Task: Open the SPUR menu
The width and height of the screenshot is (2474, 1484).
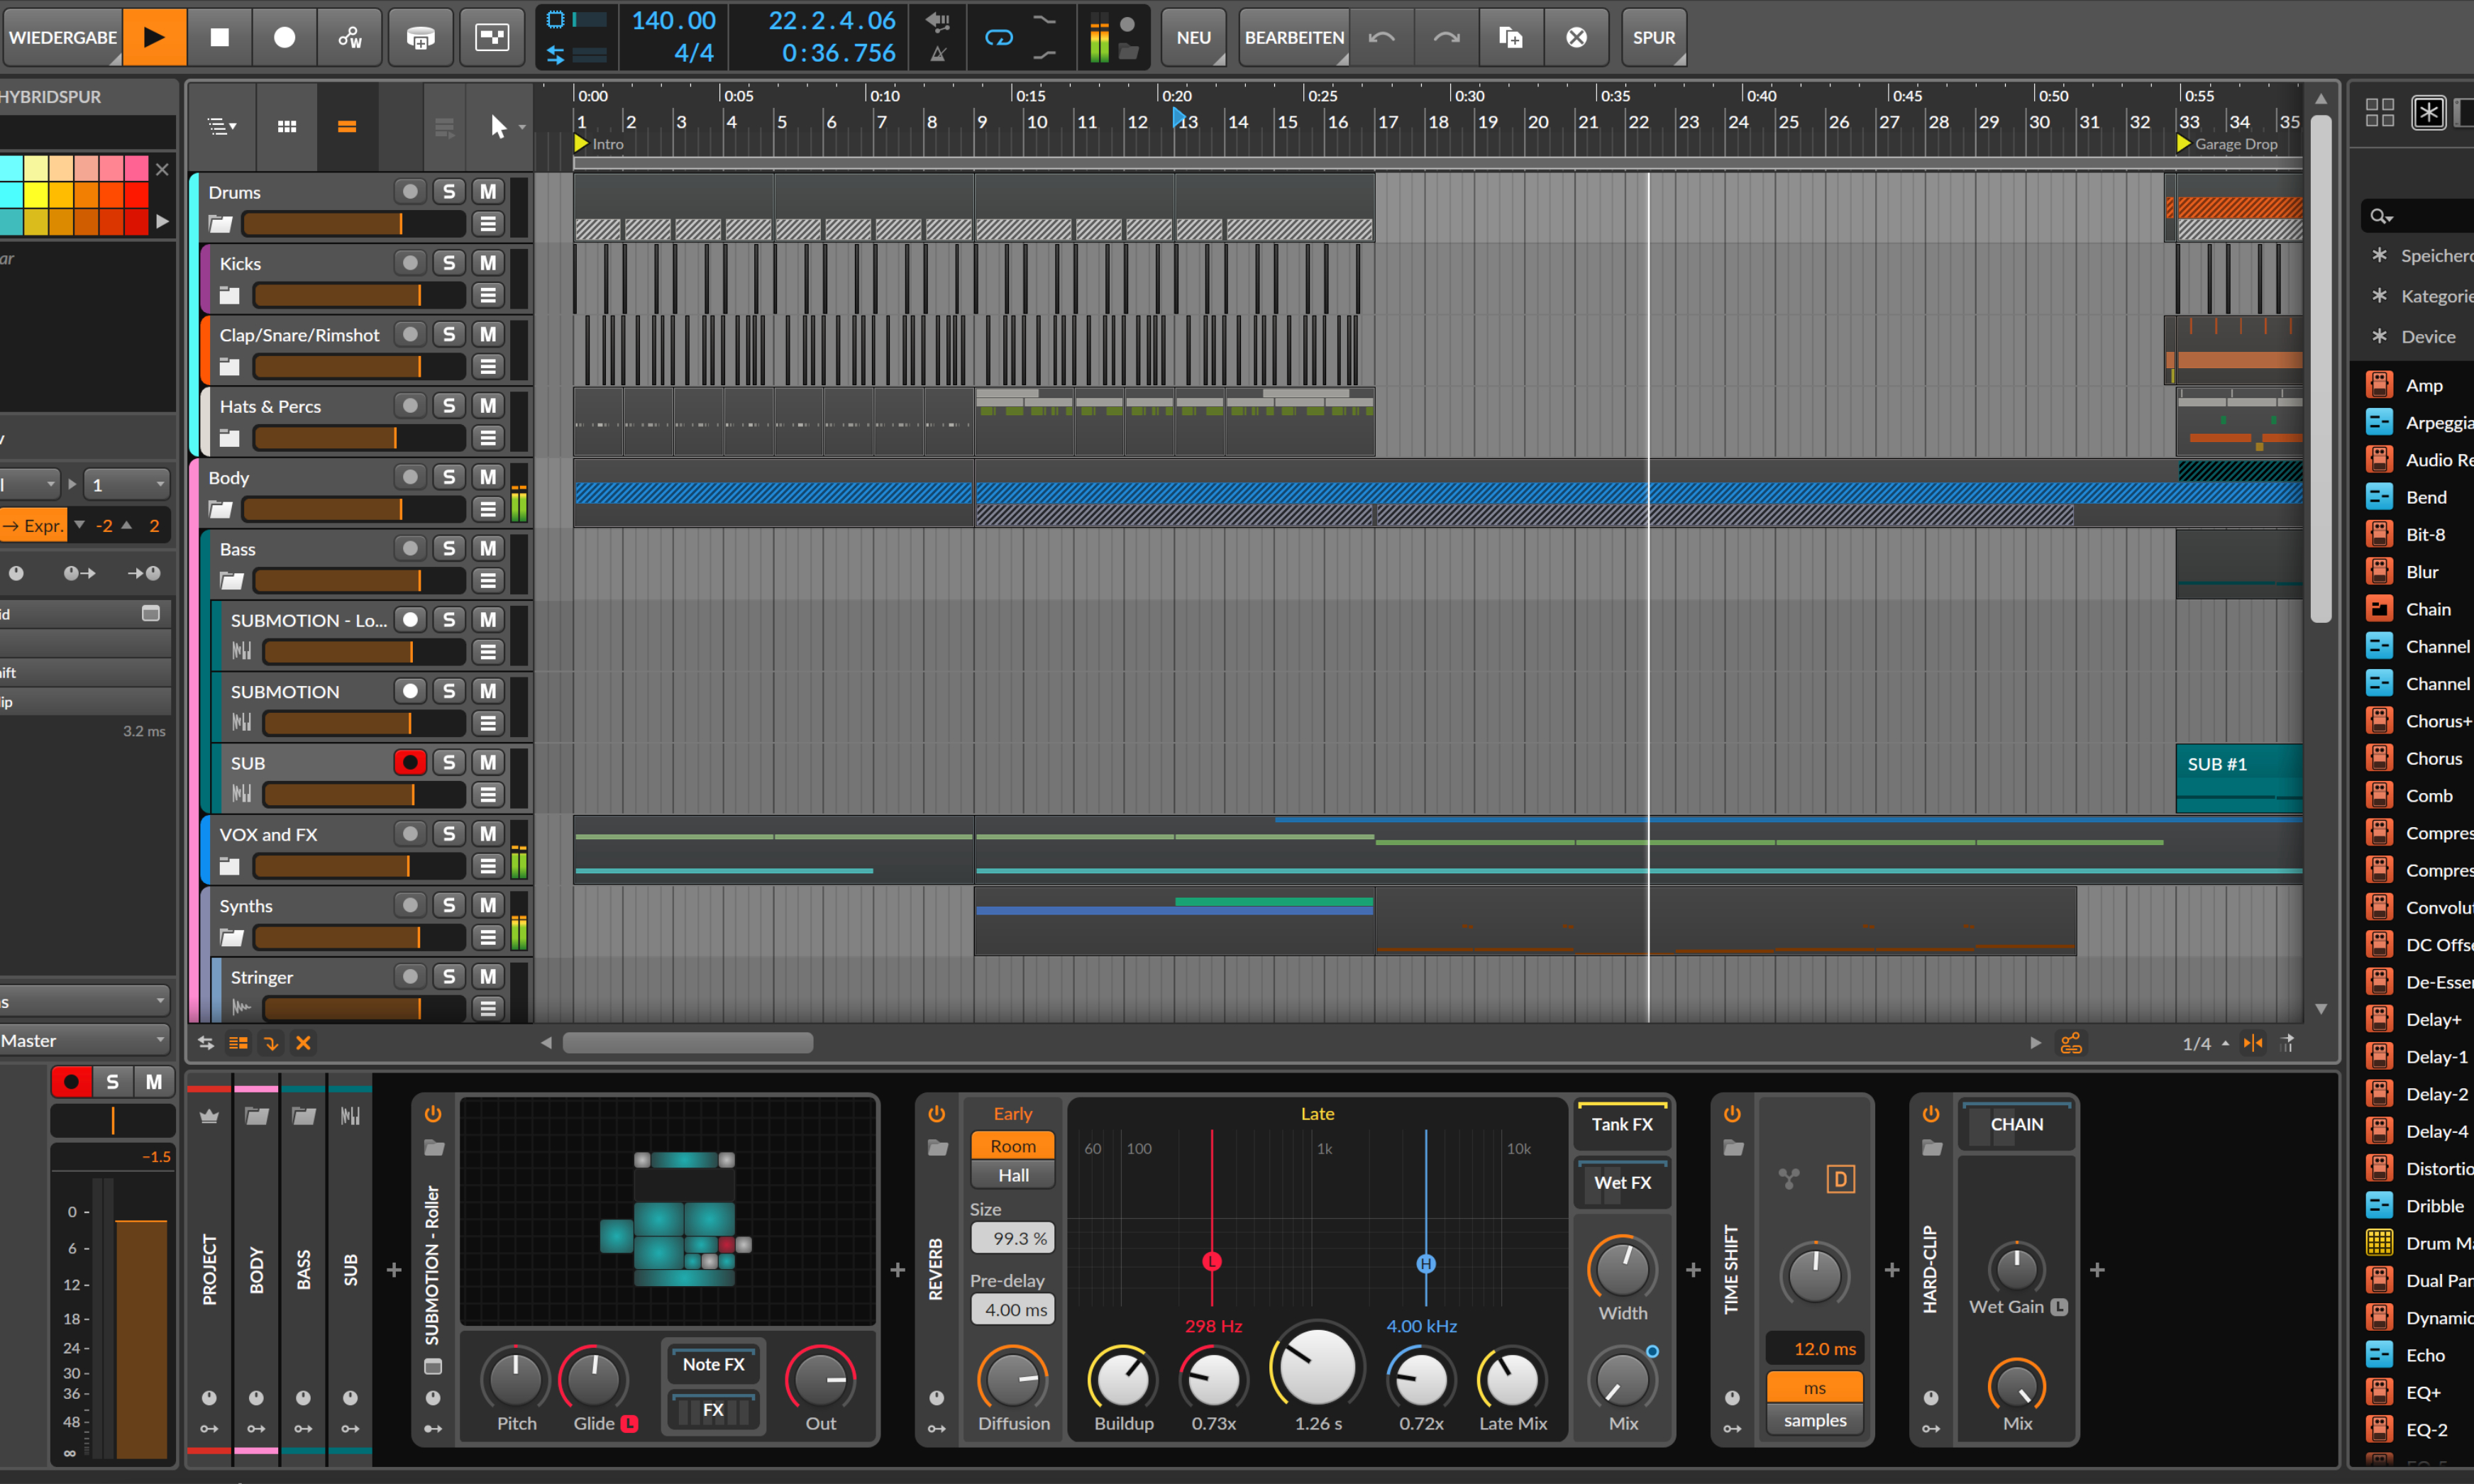Action: click(x=1653, y=37)
